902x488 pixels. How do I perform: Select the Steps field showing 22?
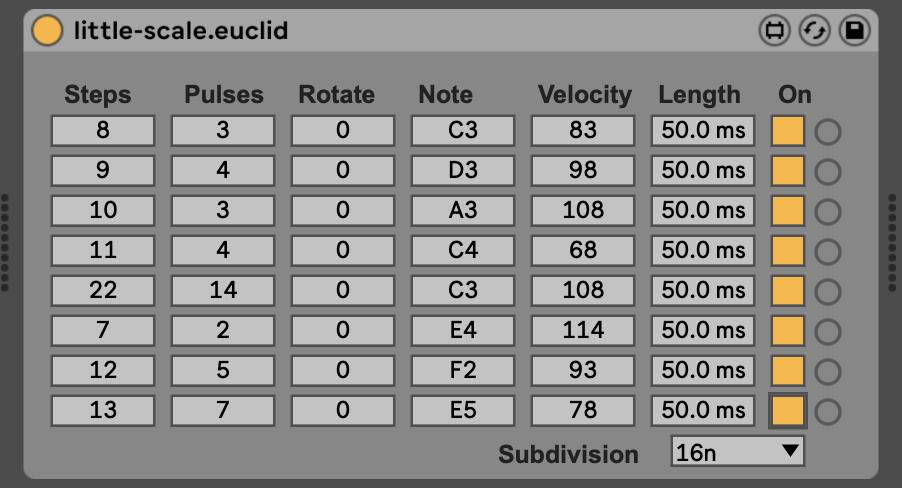[x=103, y=291]
